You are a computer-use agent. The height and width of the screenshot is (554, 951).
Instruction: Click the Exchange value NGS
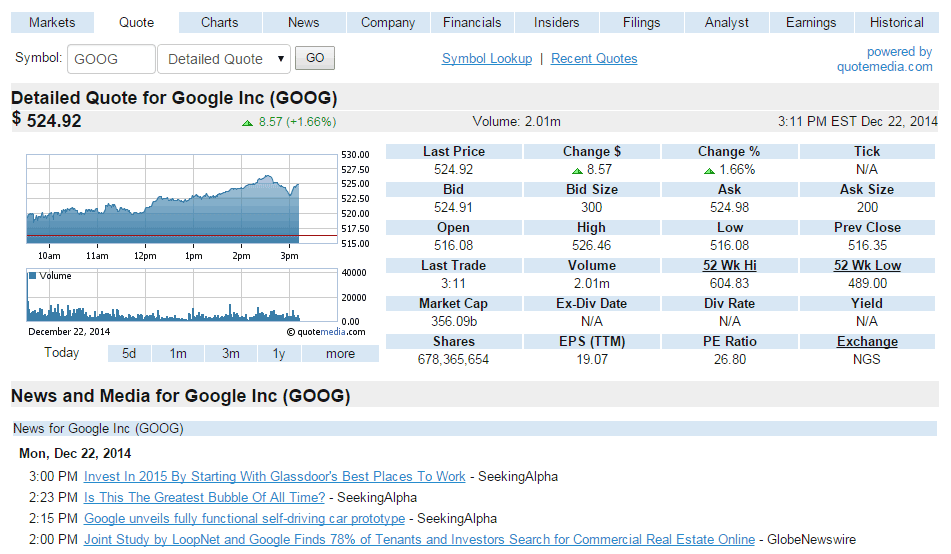tap(867, 360)
